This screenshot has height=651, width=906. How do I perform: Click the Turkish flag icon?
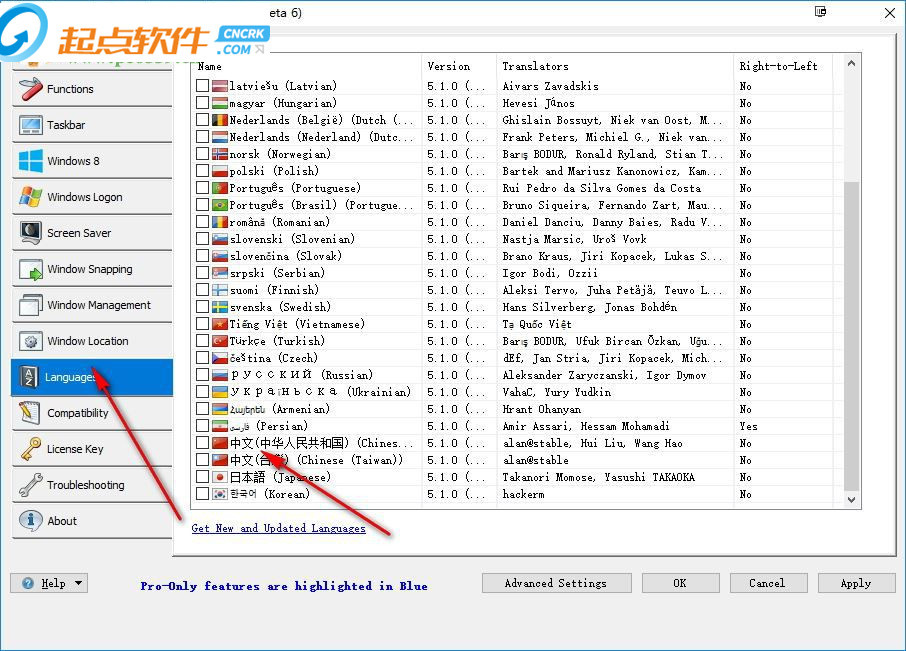(220, 341)
